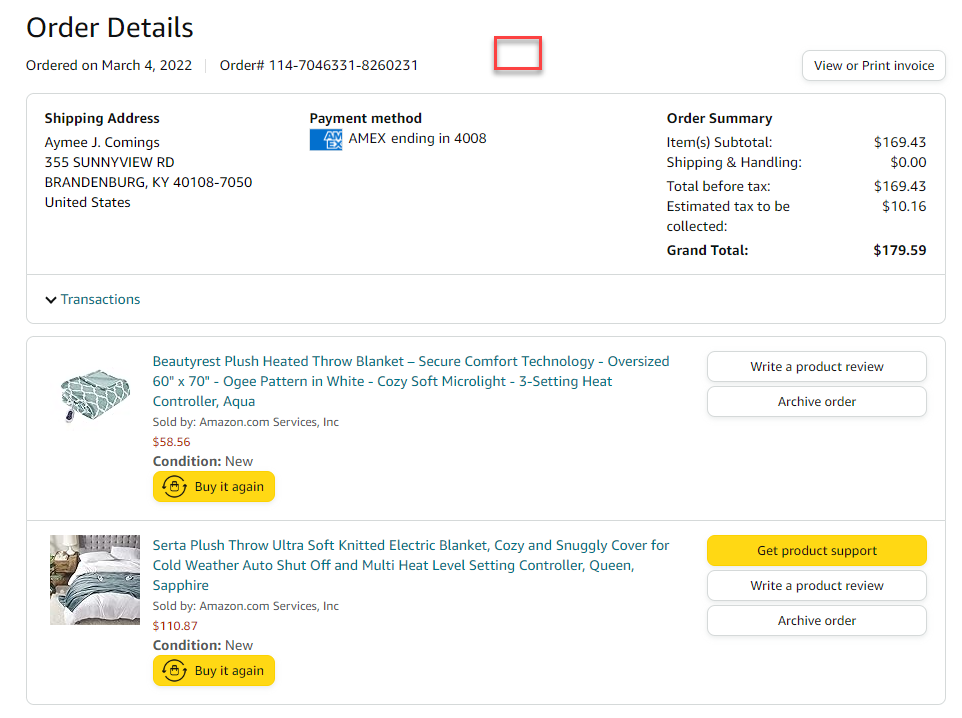Screen dimensions: 962x718
Task: Archive order for the Beautyrest blanket
Action: [817, 401]
